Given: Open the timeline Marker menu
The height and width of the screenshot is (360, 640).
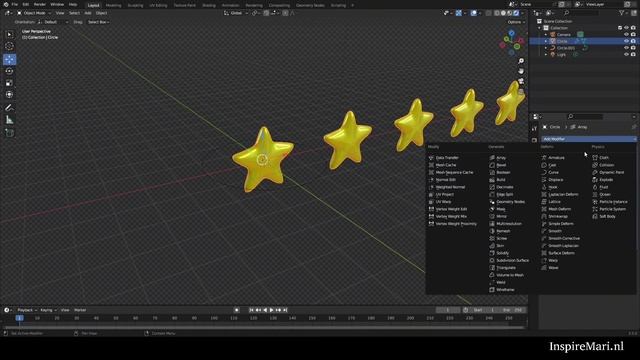Looking at the screenshot, I should tap(80, 310).
